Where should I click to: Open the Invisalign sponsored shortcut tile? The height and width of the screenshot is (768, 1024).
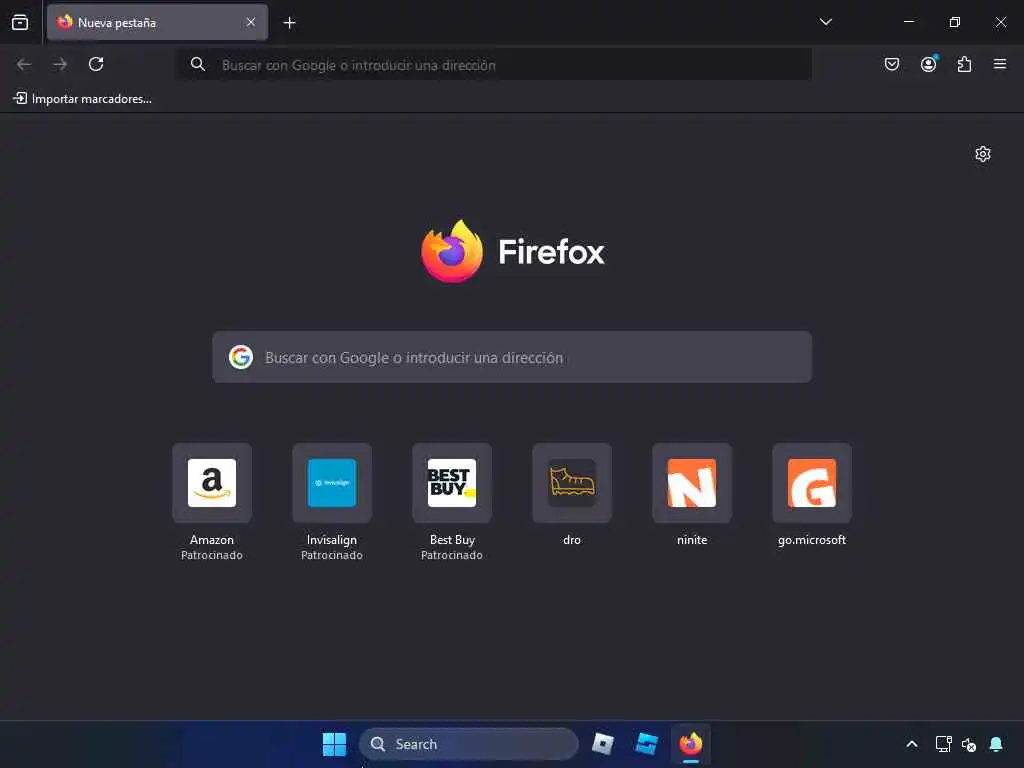tap(332, 483)
